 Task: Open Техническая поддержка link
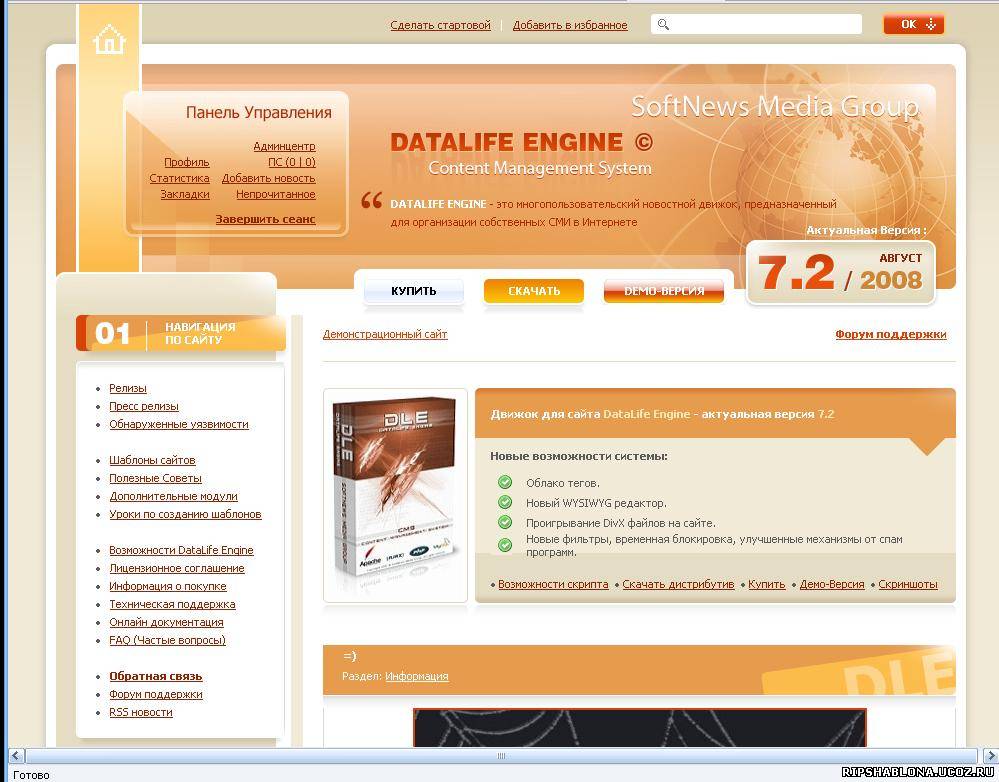point(172,604)
